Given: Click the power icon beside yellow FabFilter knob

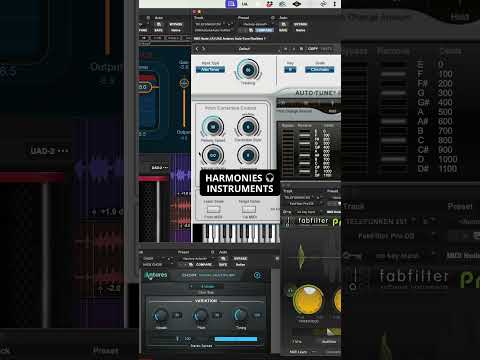Looking at the screenshot, I should [290, 291].
